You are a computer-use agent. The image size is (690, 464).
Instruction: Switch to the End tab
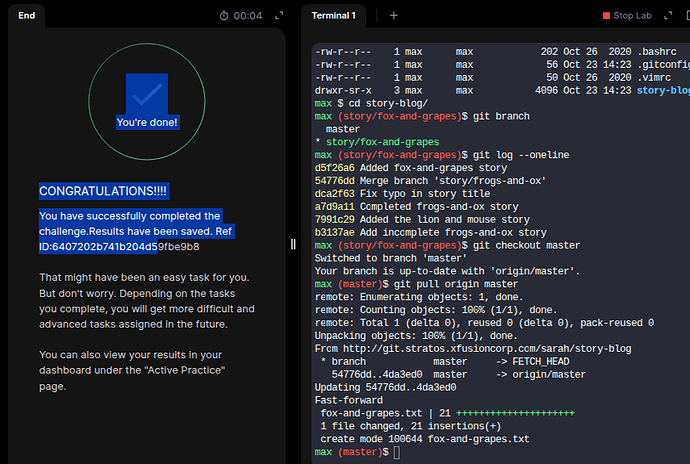coord(27,16)
